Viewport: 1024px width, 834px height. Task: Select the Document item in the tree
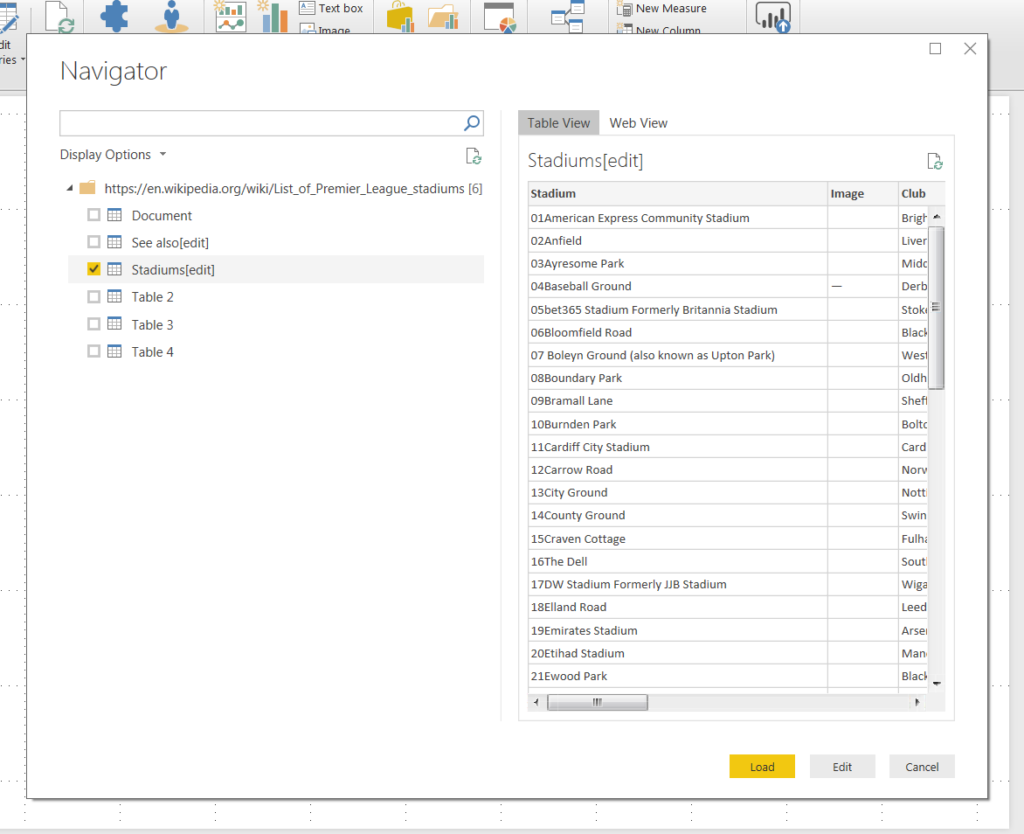pyautogui.click(x=161, y=216)
